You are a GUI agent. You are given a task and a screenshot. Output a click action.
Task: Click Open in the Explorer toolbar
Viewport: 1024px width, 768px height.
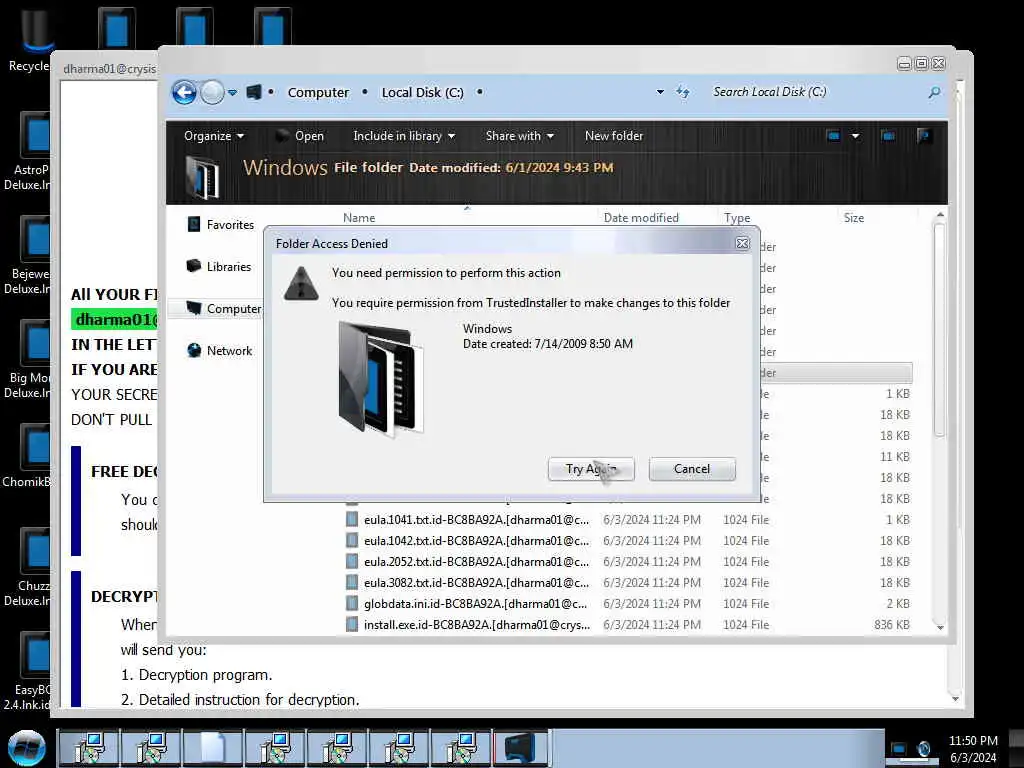click(300, 136)
